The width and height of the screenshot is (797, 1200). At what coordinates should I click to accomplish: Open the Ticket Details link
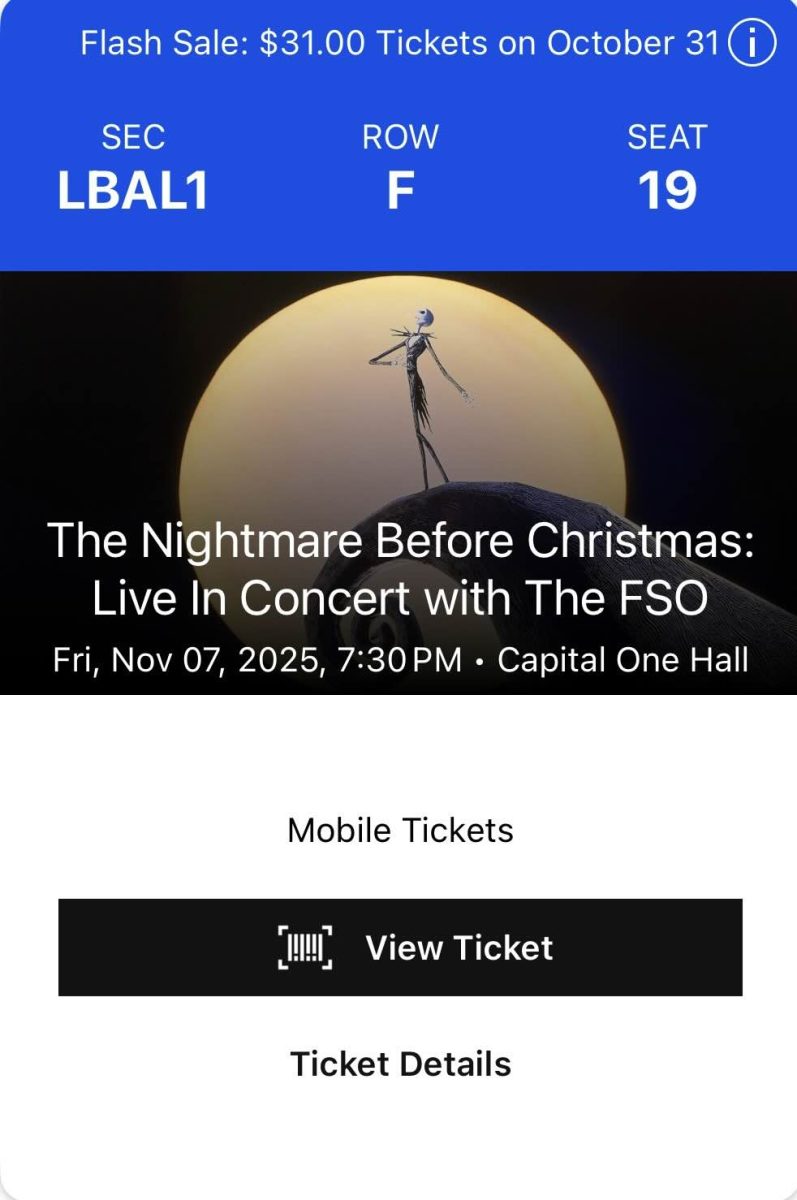pos(400,1063)
